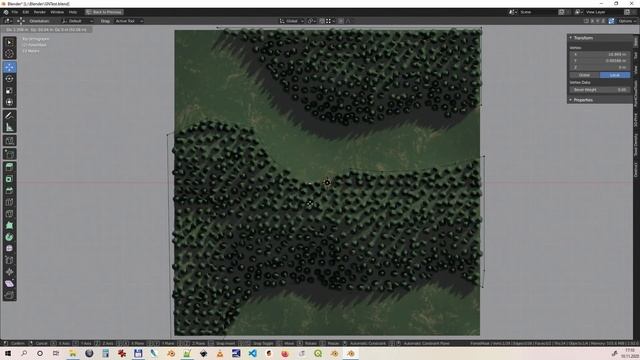640x360 pixels.
Task: Toggle mesh mirror X
Action: [x=592, y=21]
